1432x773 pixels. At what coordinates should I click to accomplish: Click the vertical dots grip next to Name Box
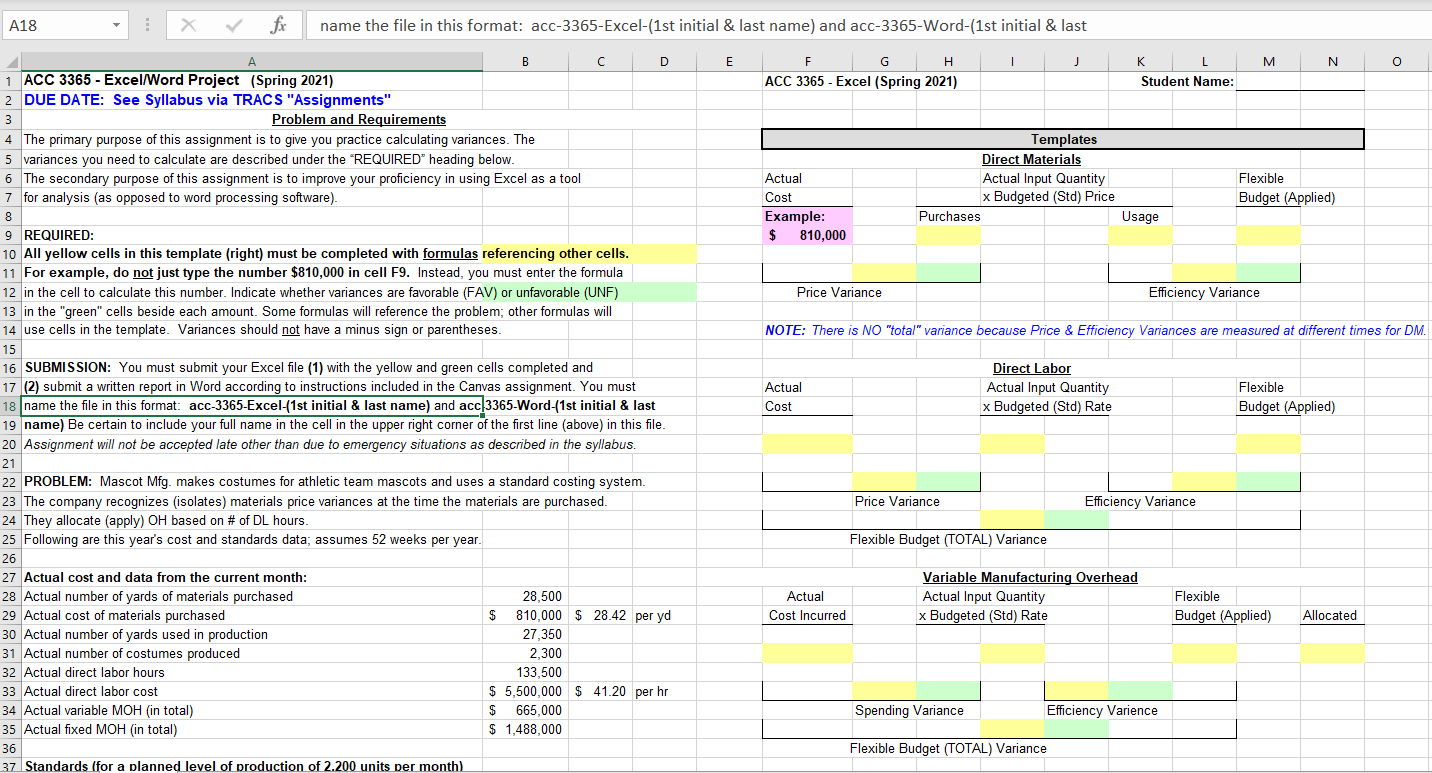pos(146,24)
